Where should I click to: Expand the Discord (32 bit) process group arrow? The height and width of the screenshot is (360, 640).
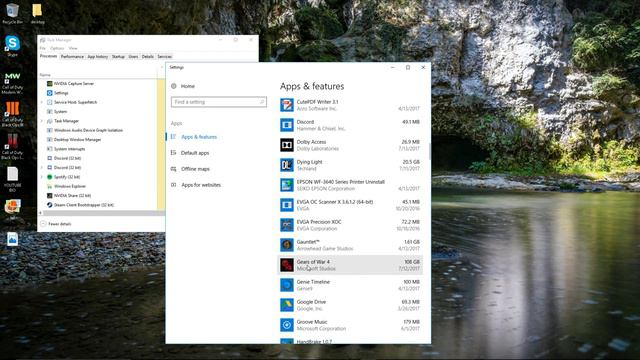click(42, 168)
